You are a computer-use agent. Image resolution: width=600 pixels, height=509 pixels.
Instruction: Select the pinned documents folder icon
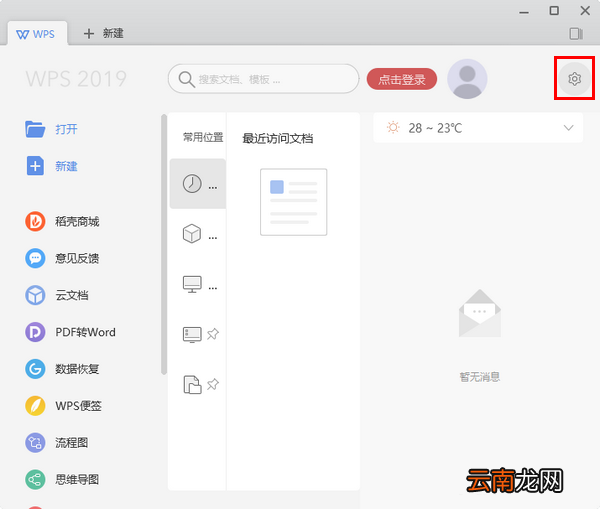click(192, 385)
